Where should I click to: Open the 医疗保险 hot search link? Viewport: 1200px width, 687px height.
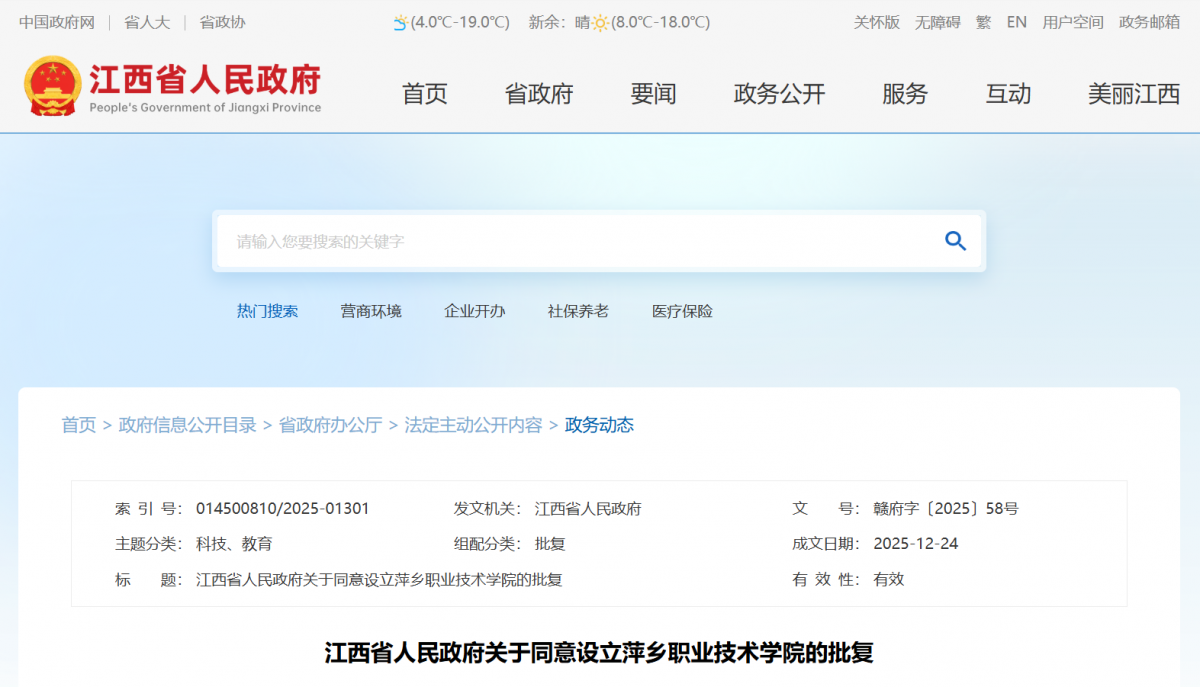tap(682, 311)
